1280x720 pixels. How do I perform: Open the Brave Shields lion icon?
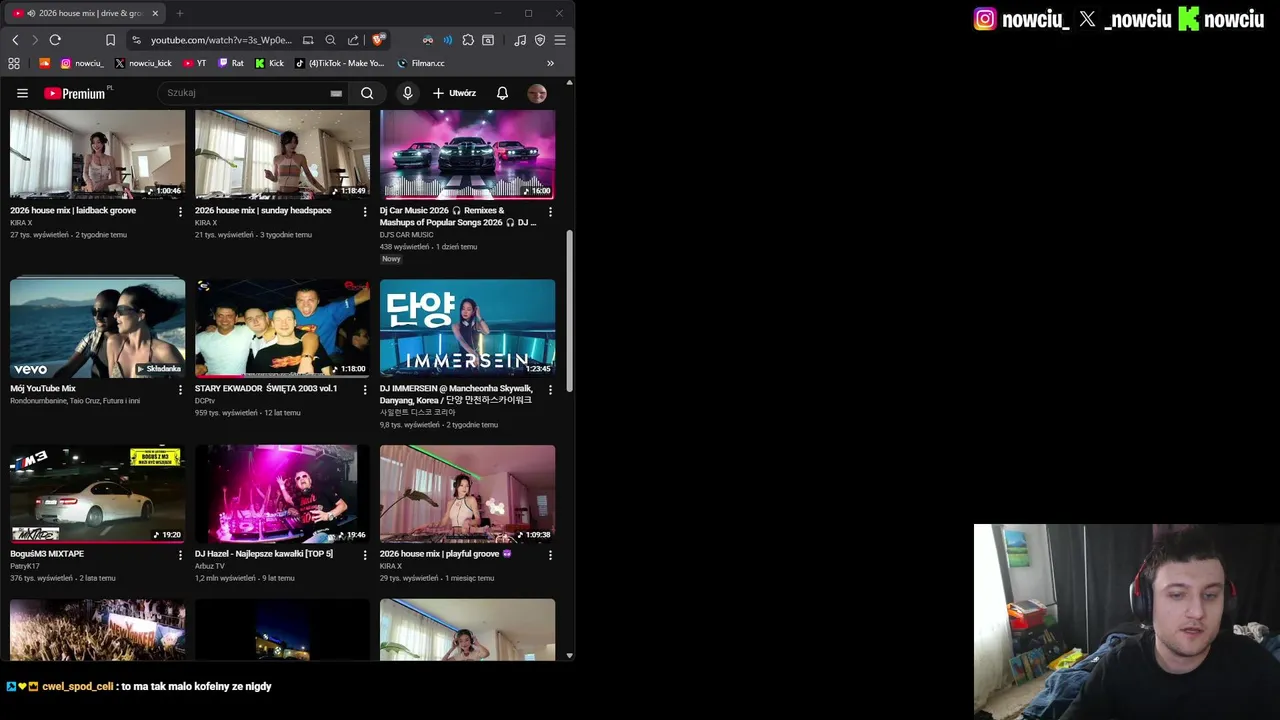378,40
